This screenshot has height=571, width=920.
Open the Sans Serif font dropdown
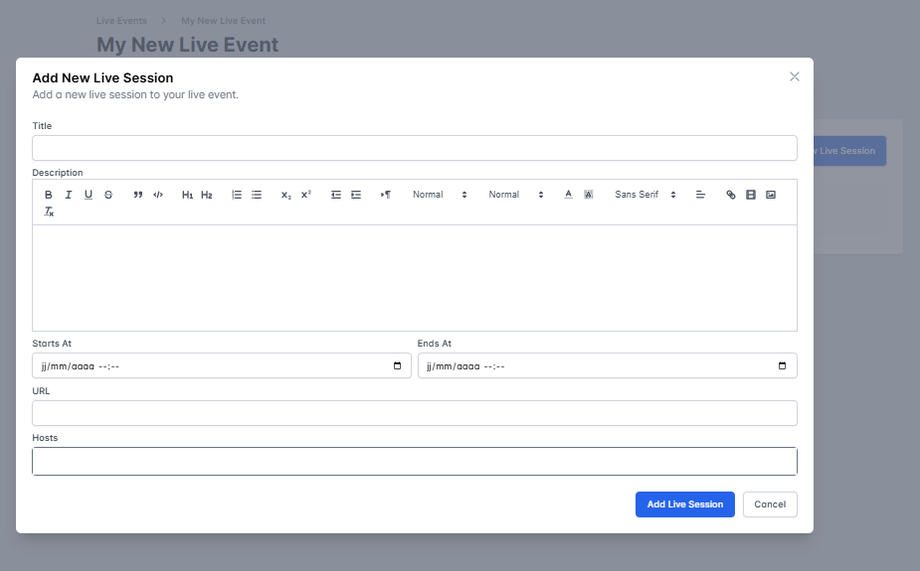coord(645,195)
